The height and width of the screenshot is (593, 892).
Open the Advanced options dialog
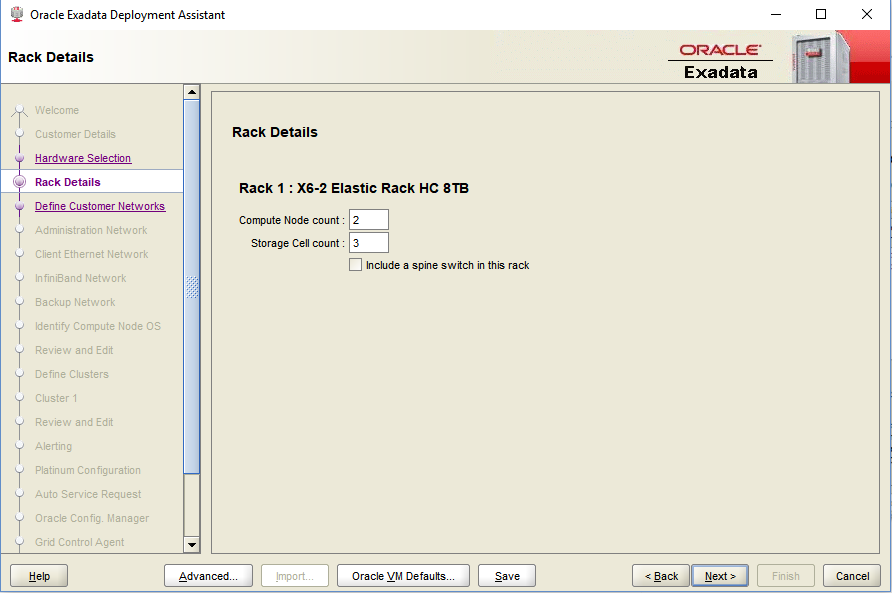pos(208,576)
